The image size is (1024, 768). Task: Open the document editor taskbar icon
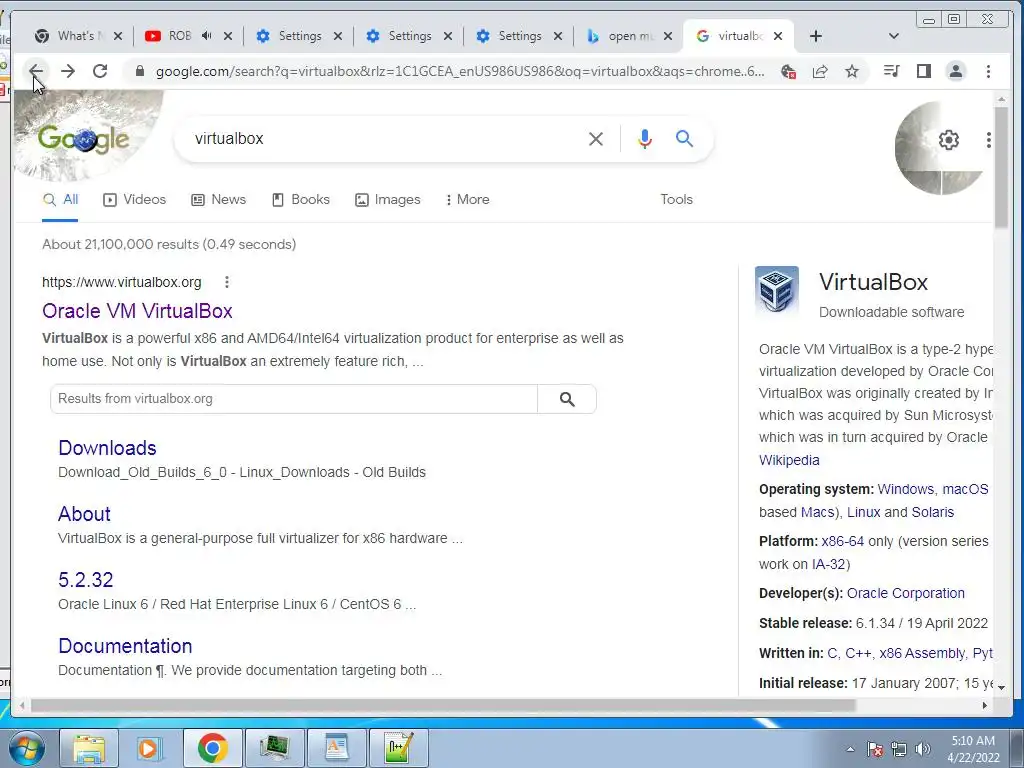[x=336, y=748]
